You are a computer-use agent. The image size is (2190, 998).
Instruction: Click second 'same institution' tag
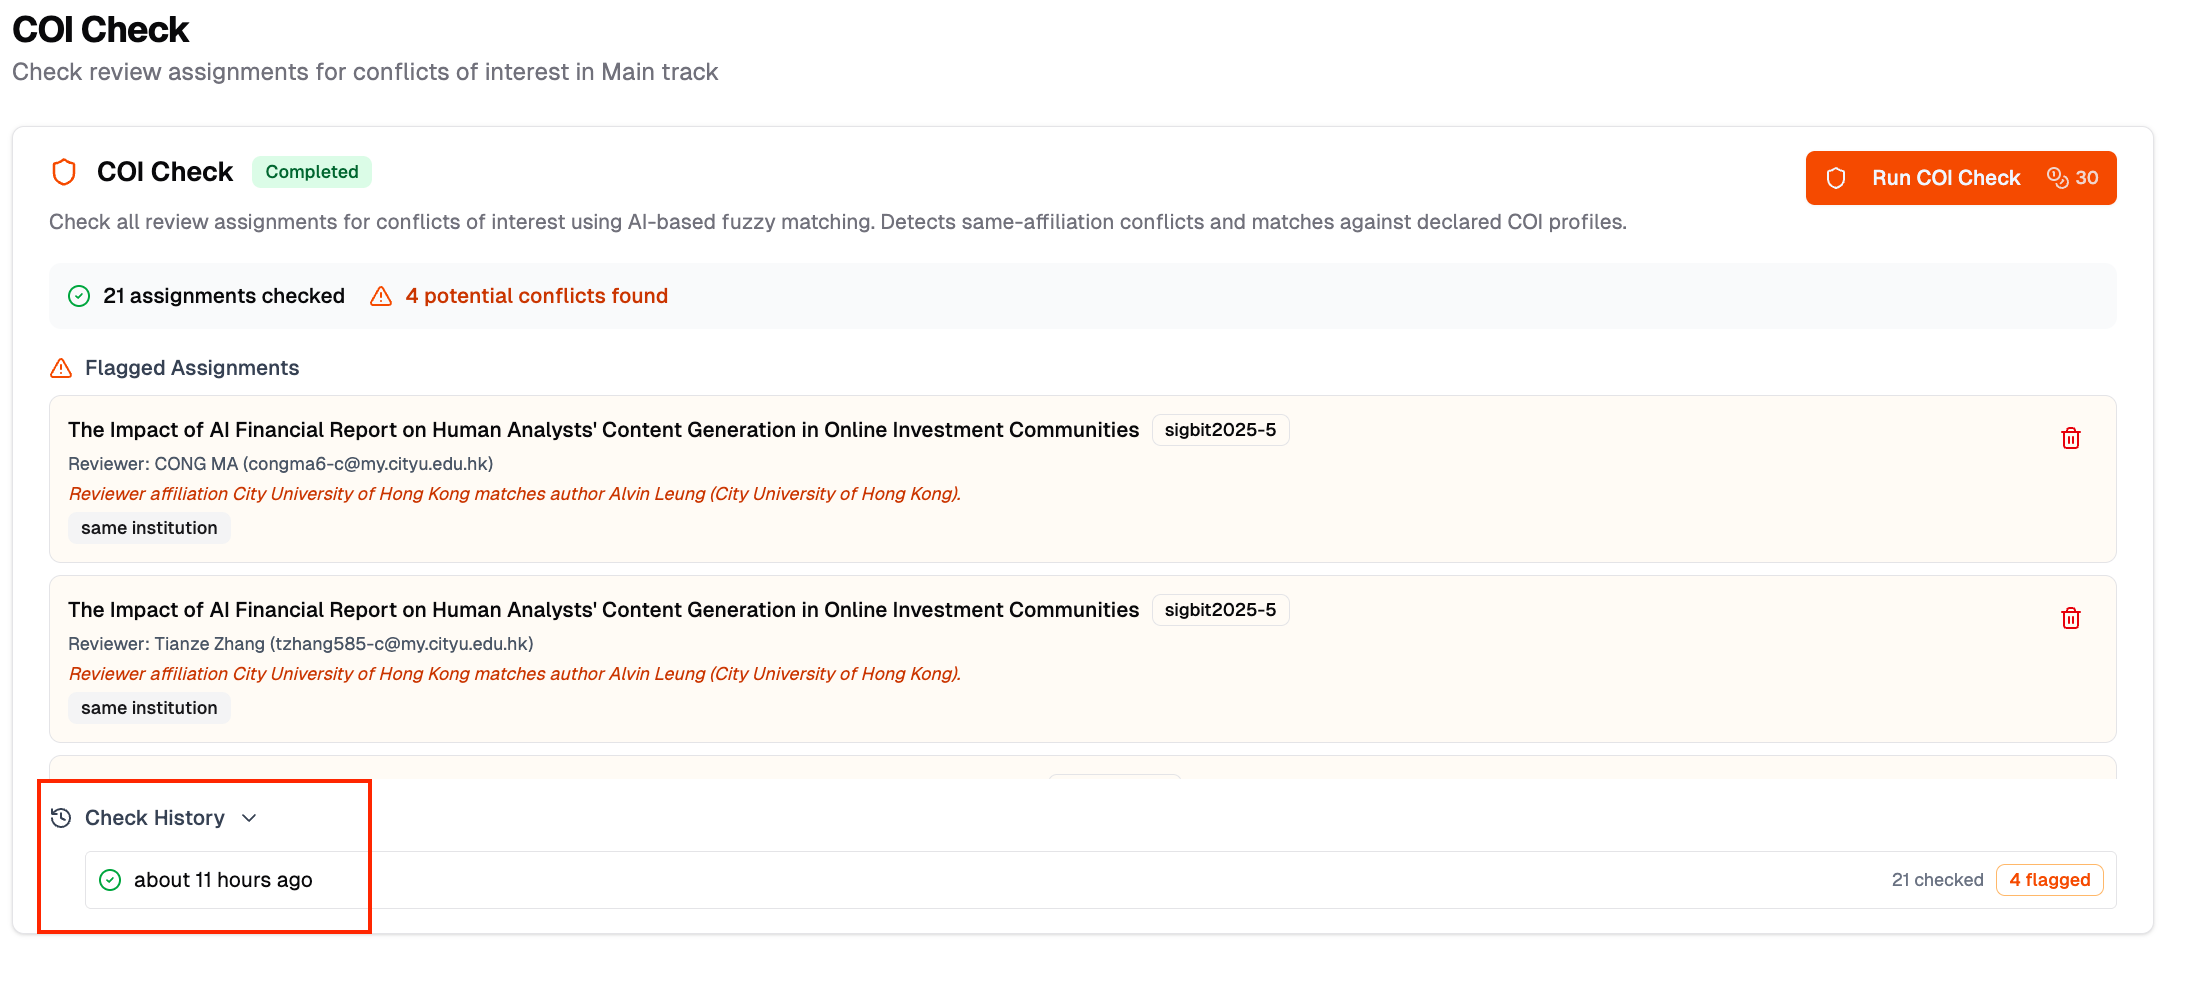point(149,708)
